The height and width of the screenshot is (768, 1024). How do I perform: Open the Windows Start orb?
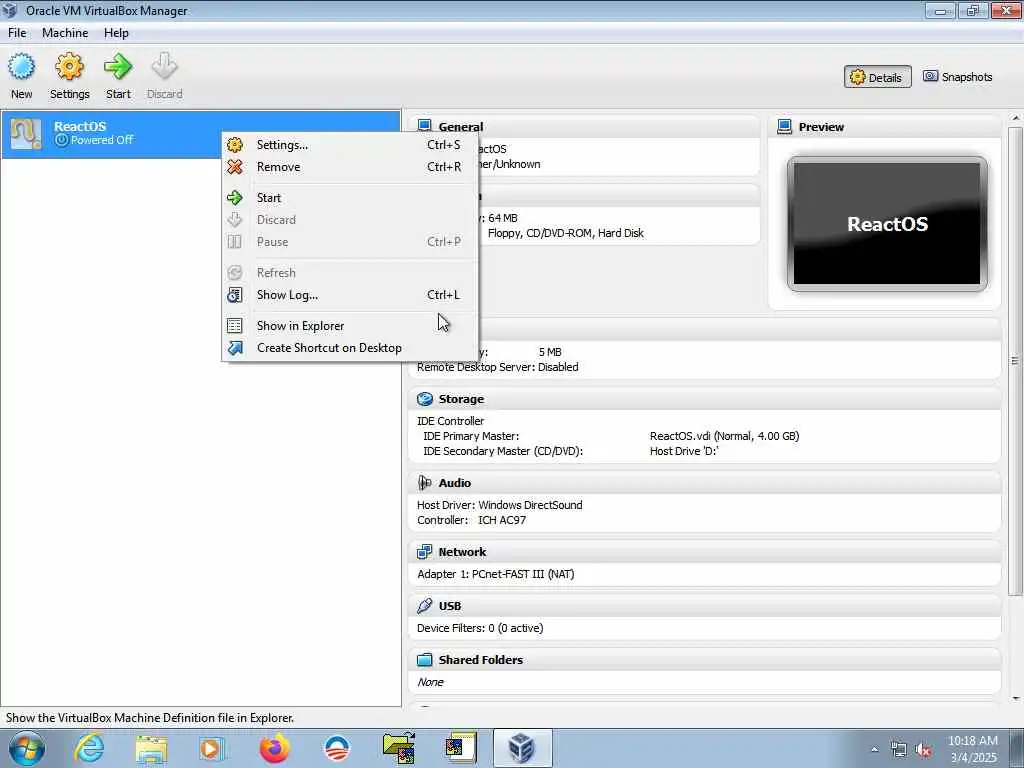(x=27, y=748)
